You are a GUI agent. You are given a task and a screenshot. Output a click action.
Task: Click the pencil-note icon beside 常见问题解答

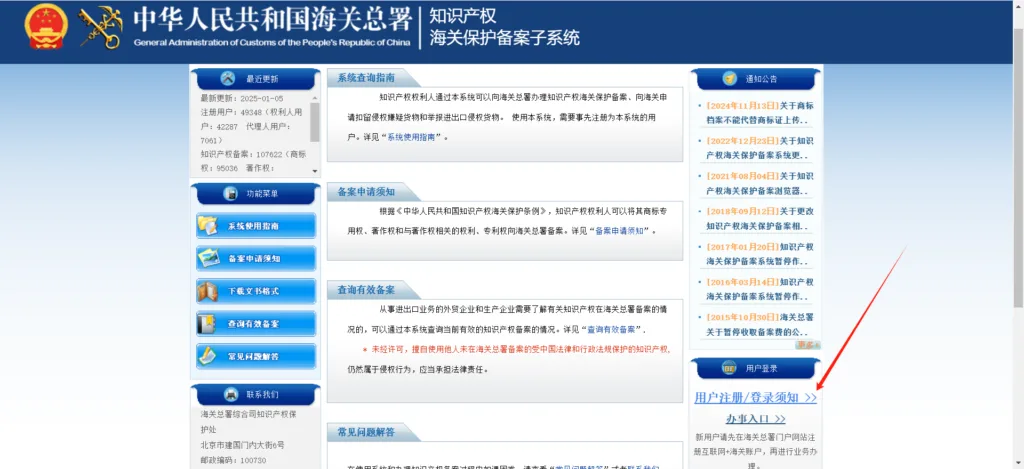click(x=208, y=356)
